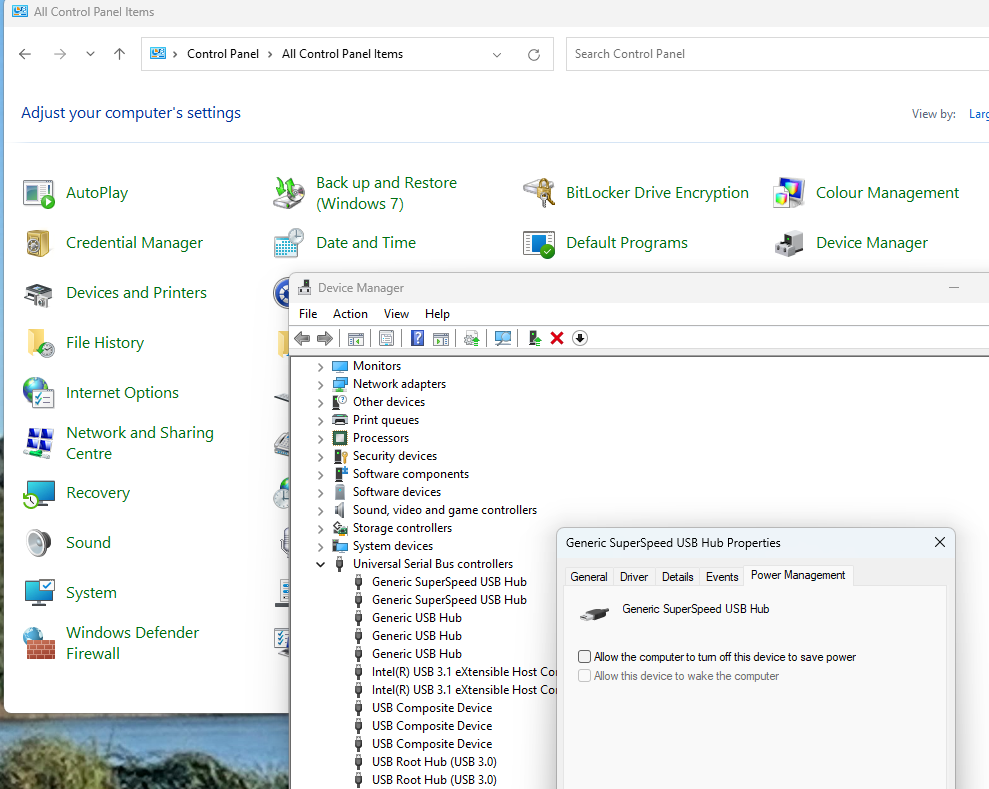Switch to the General tab
The width and height of the screenshot is (989, 789).
(588, 577)
